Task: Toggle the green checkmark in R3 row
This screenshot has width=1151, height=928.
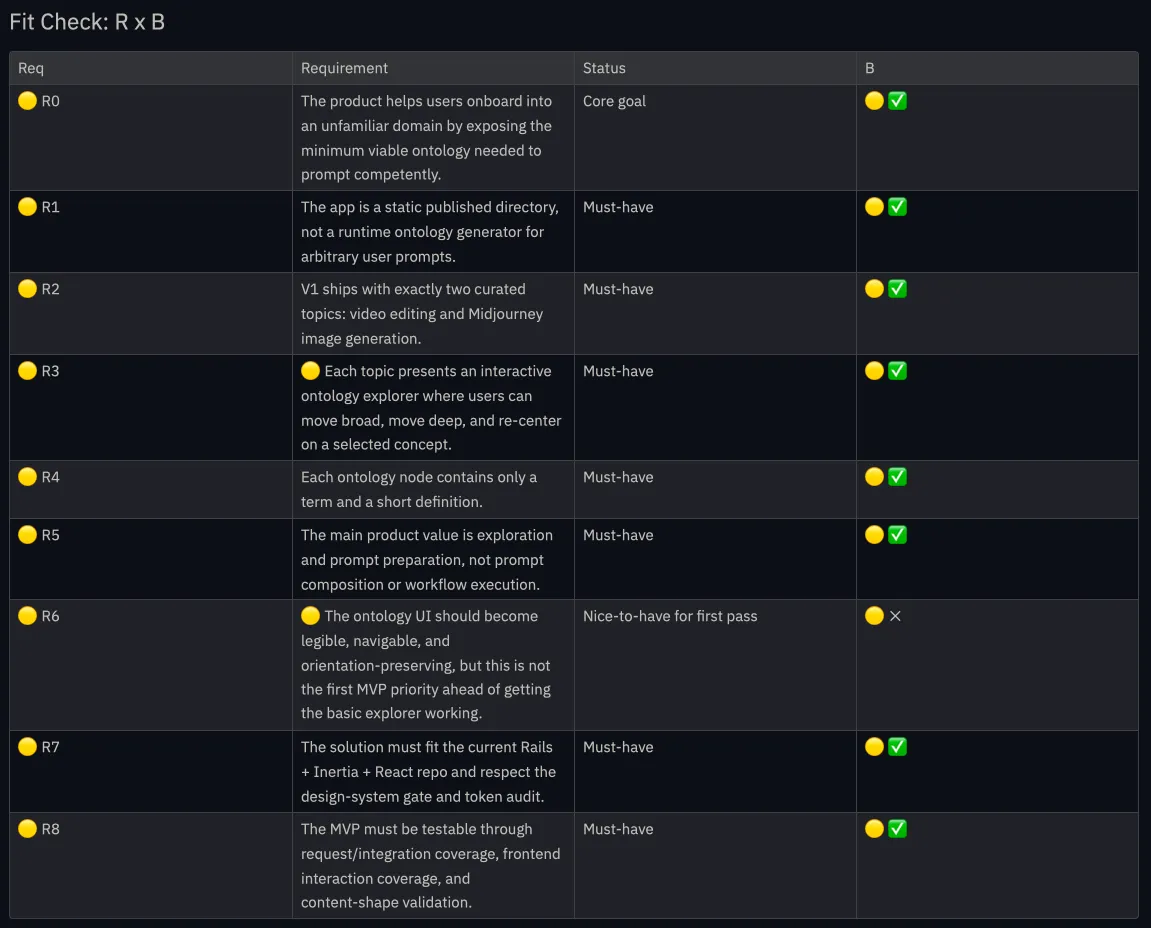Action: click(x=897, y=371)
